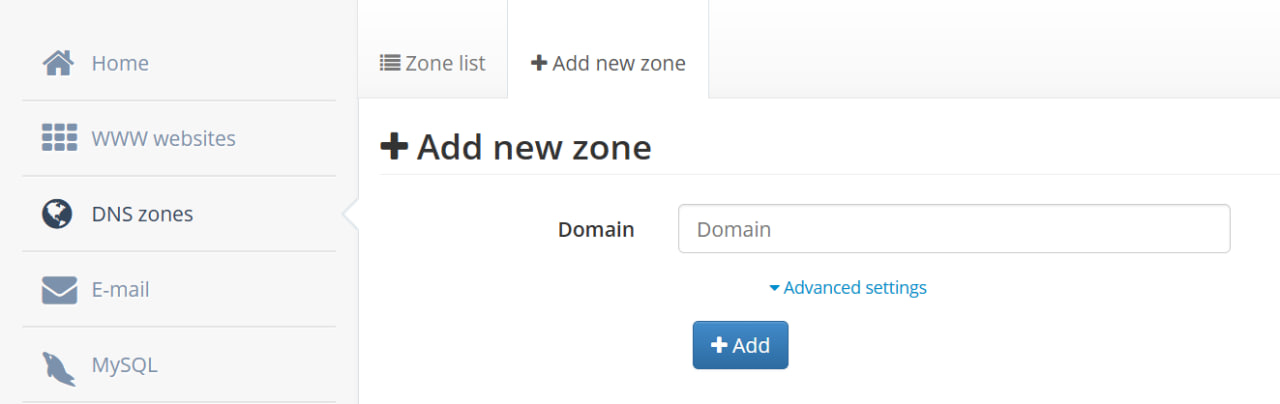Click the bold Domain field label
Screen dimensions: 1280x404
coord(596,229)
